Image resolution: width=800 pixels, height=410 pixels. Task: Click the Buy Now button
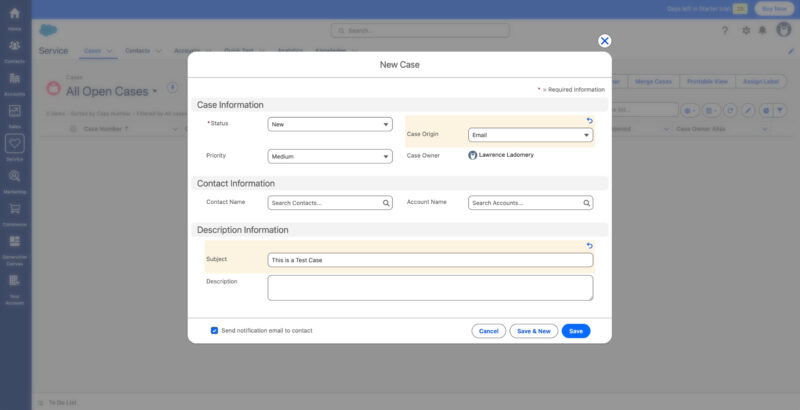(774, 9)
